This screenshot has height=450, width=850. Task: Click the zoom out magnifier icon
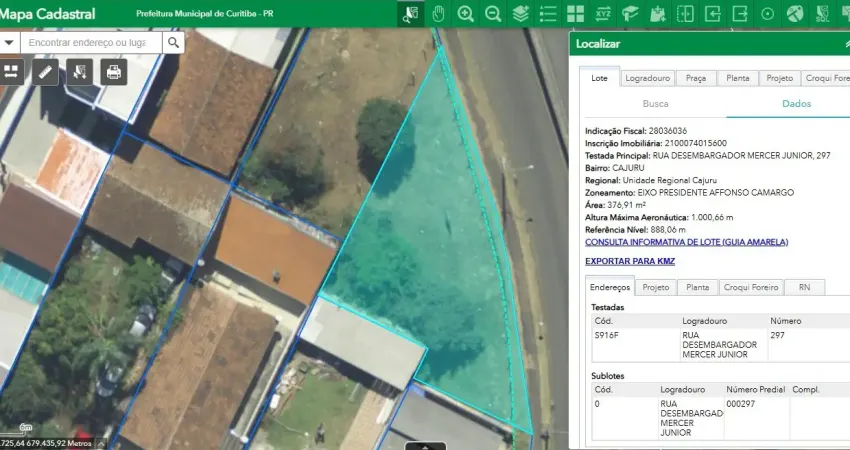(493, 14)
